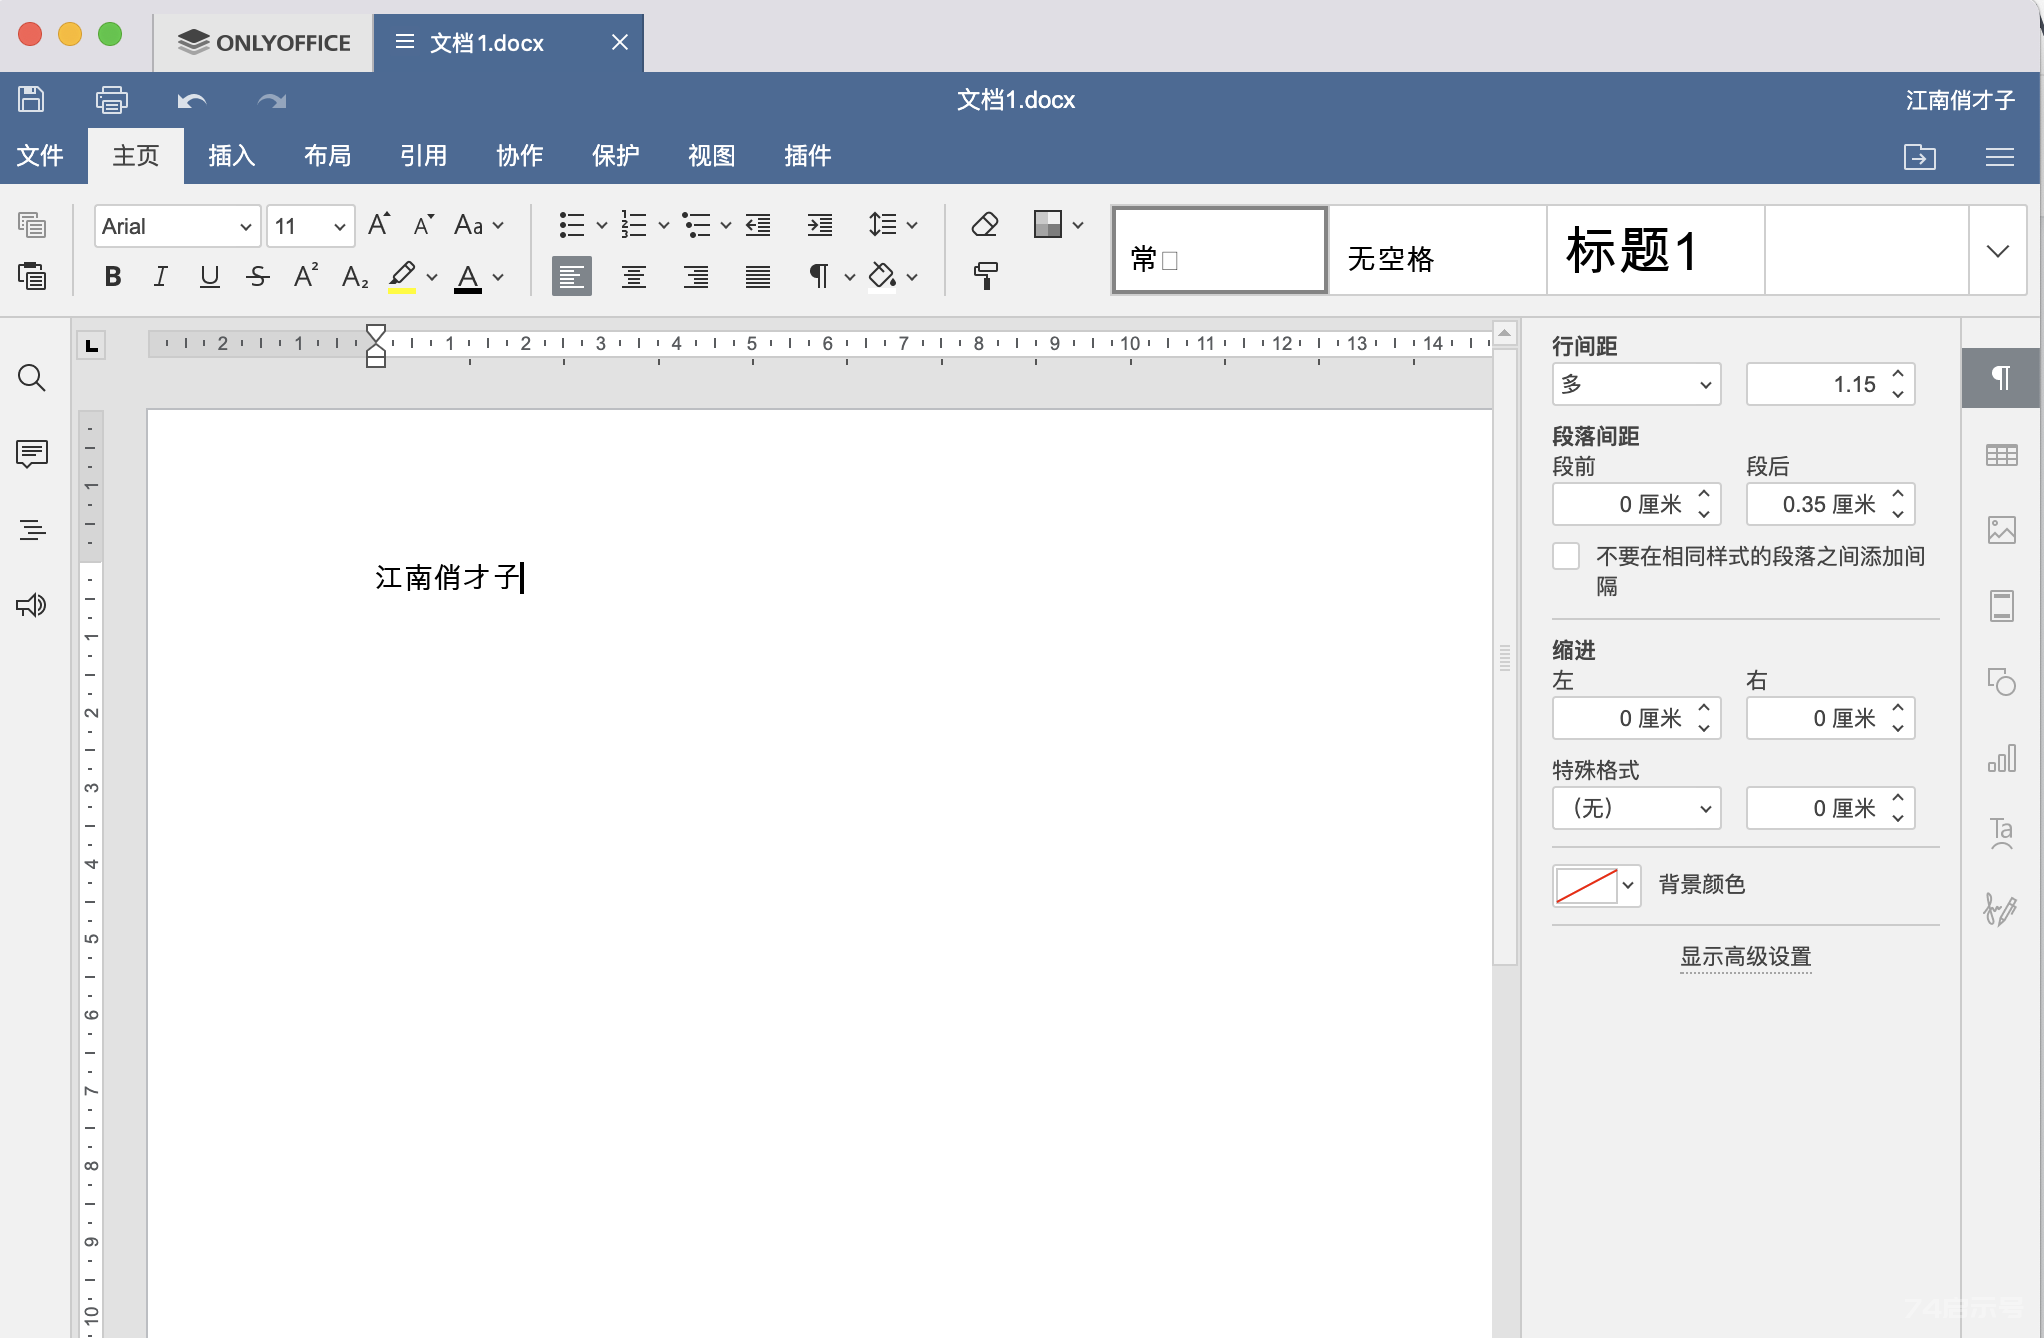Click the left alignment icon
The image size is (2044, 1338).
click(570, 276)
